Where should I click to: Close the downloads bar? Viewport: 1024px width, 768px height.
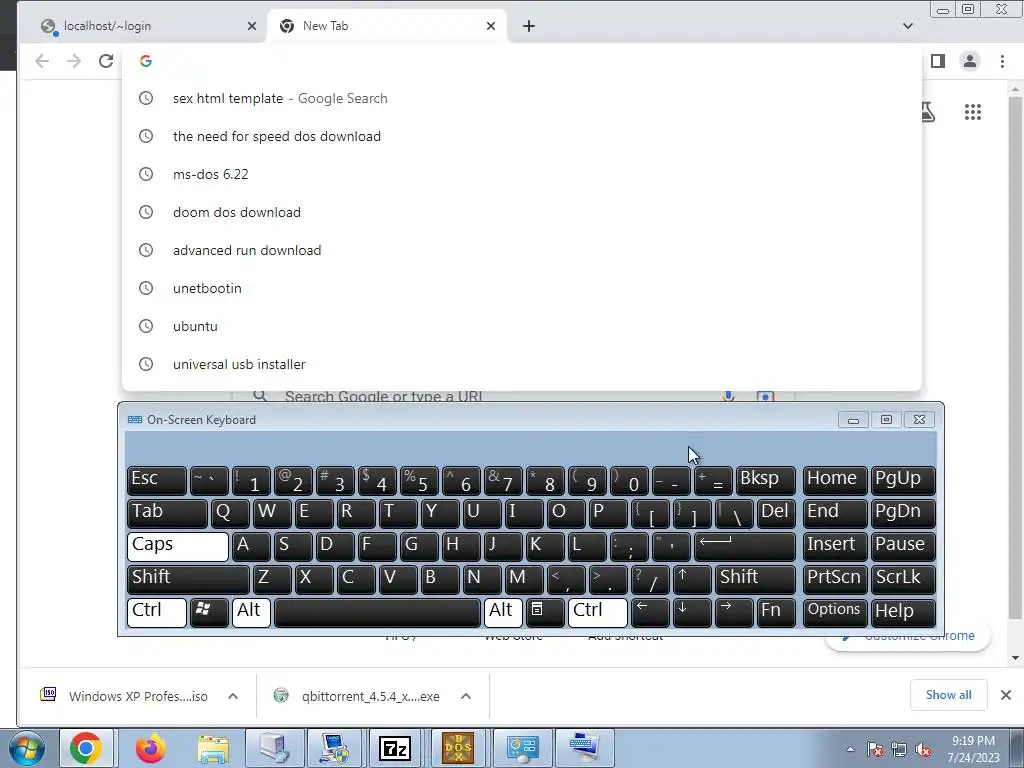pos(1006,695)
